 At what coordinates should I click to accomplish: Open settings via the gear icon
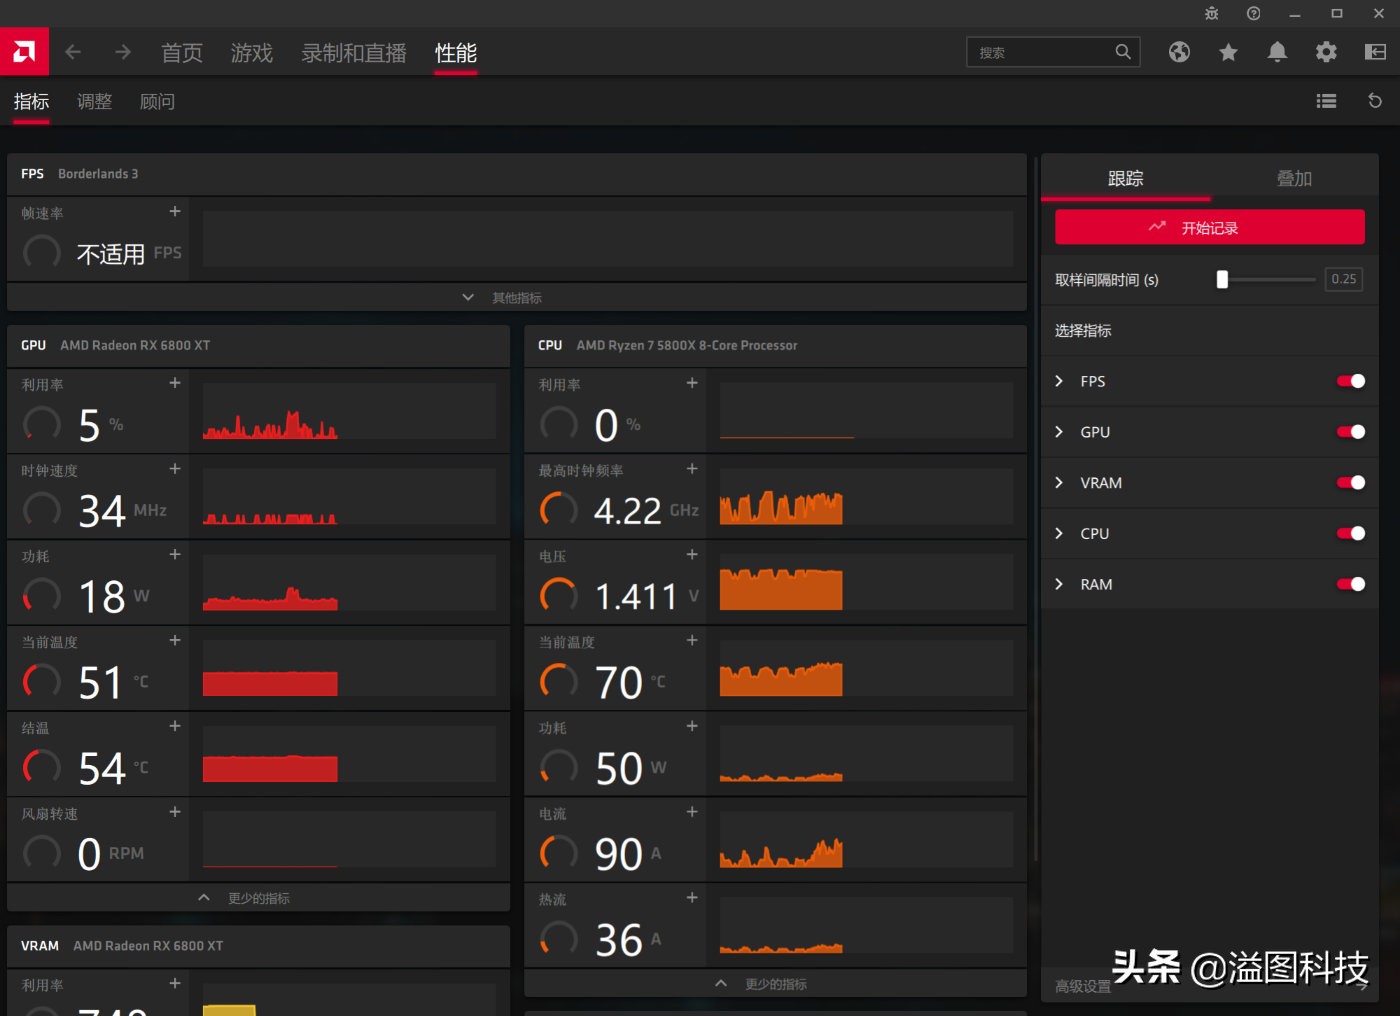[1326, 52]
